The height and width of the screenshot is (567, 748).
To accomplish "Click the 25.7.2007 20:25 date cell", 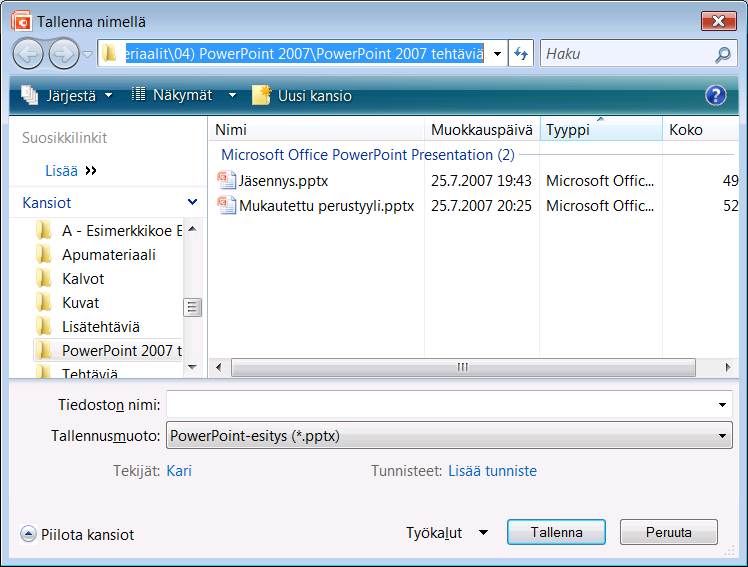I will pos(481,206).
